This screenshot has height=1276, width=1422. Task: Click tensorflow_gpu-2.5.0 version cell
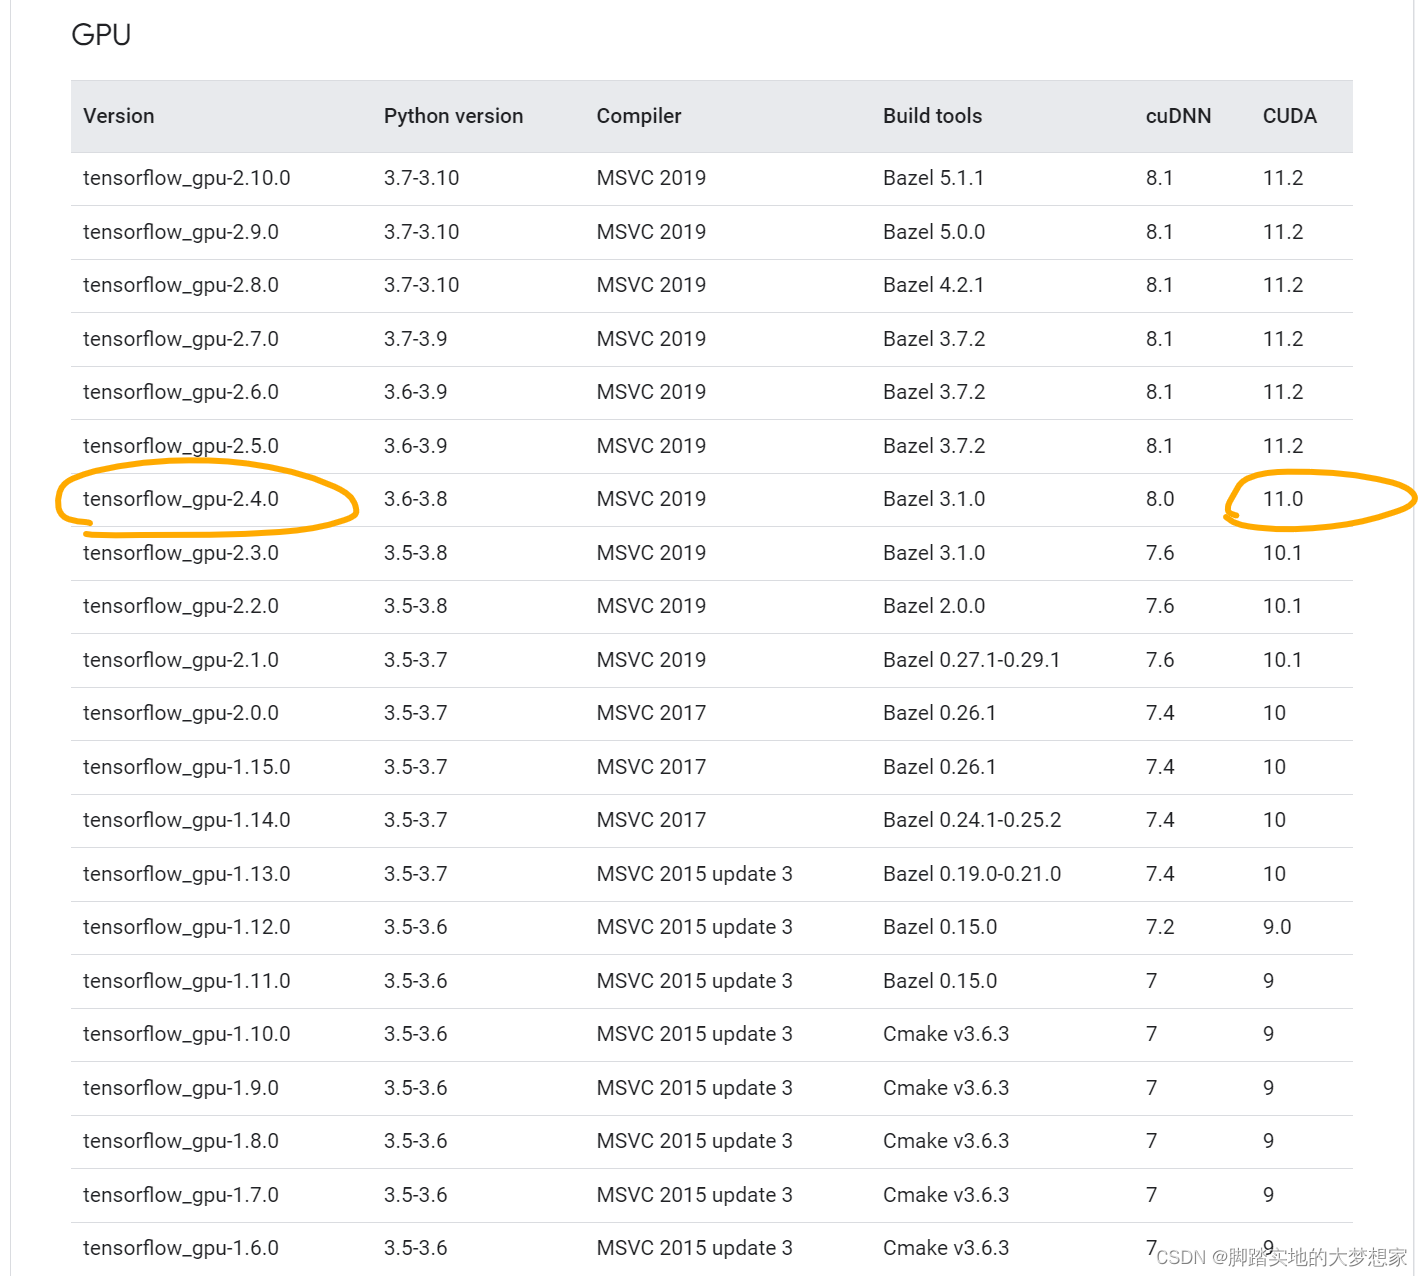point(181,446)
